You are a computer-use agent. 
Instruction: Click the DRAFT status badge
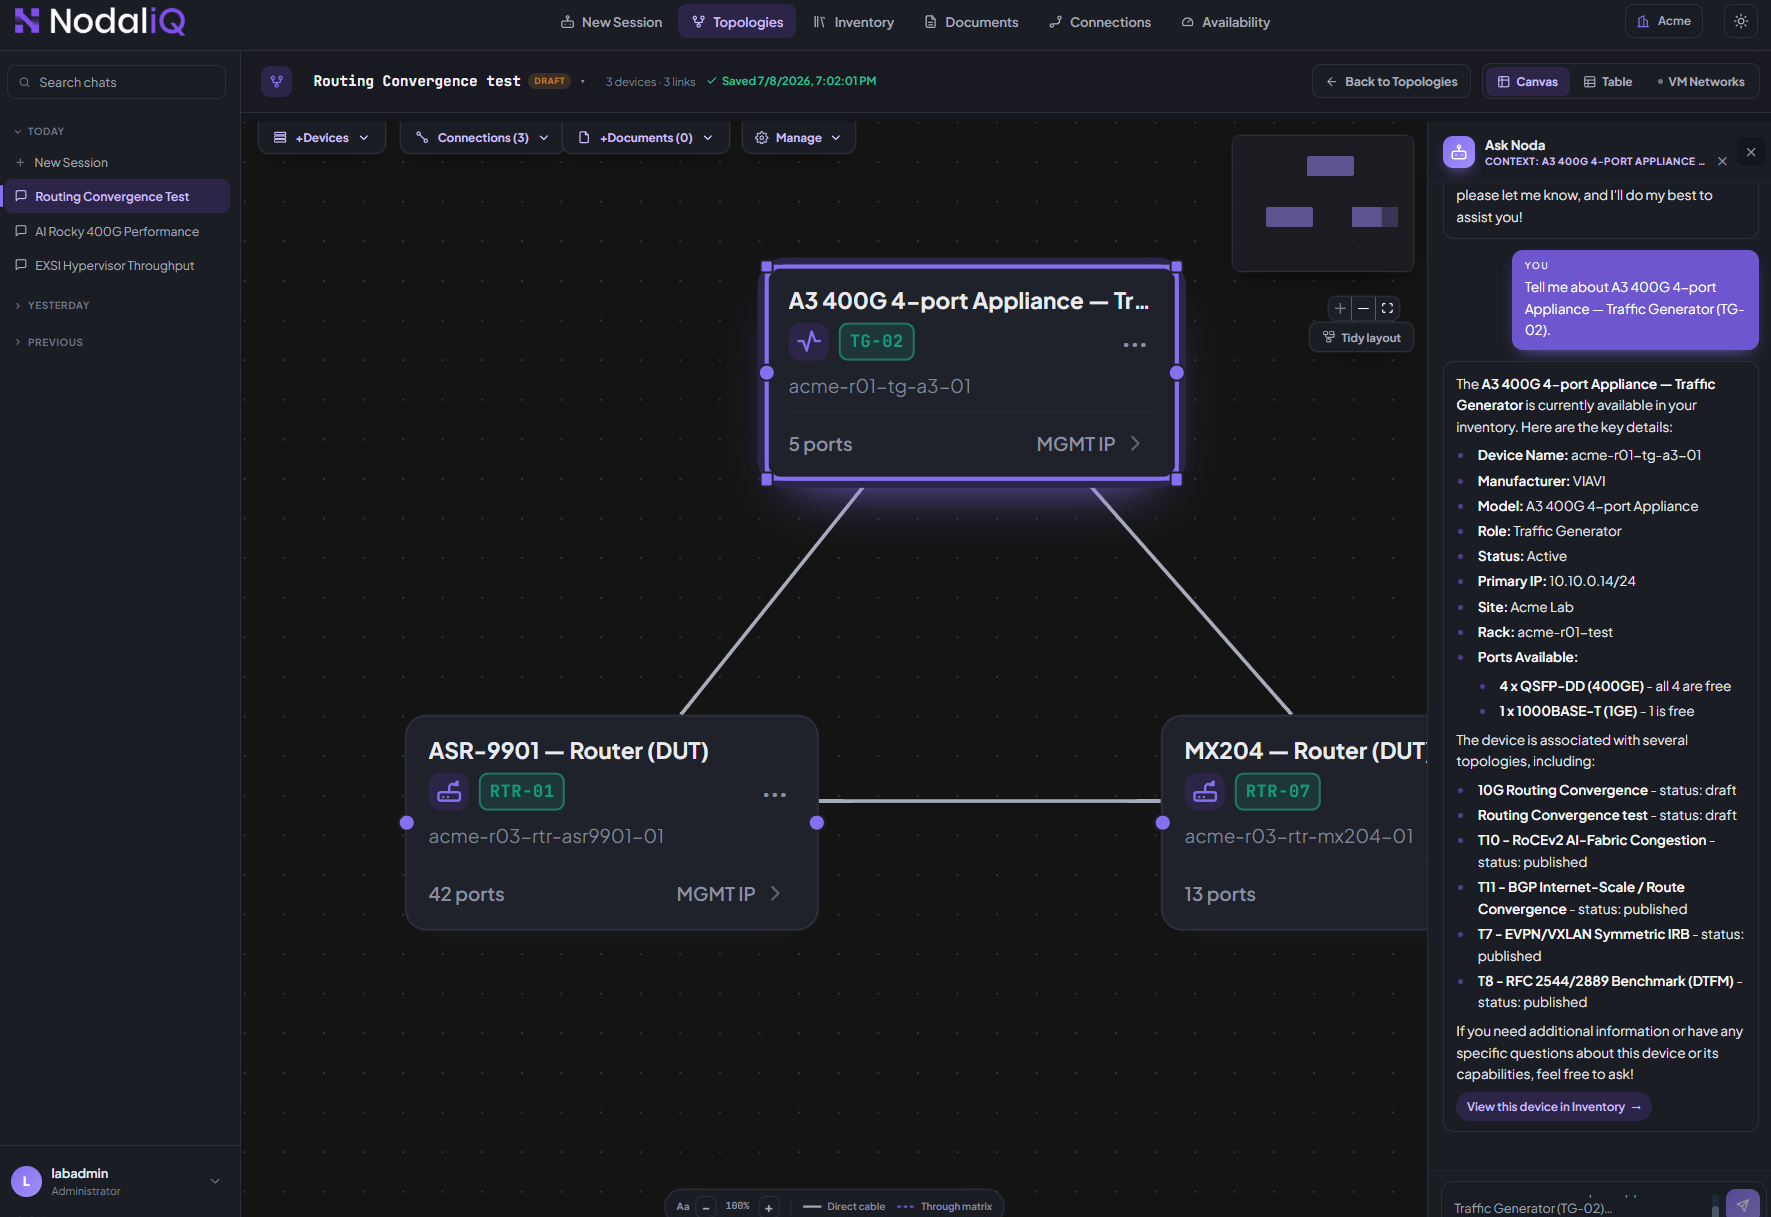coord(549,81)
